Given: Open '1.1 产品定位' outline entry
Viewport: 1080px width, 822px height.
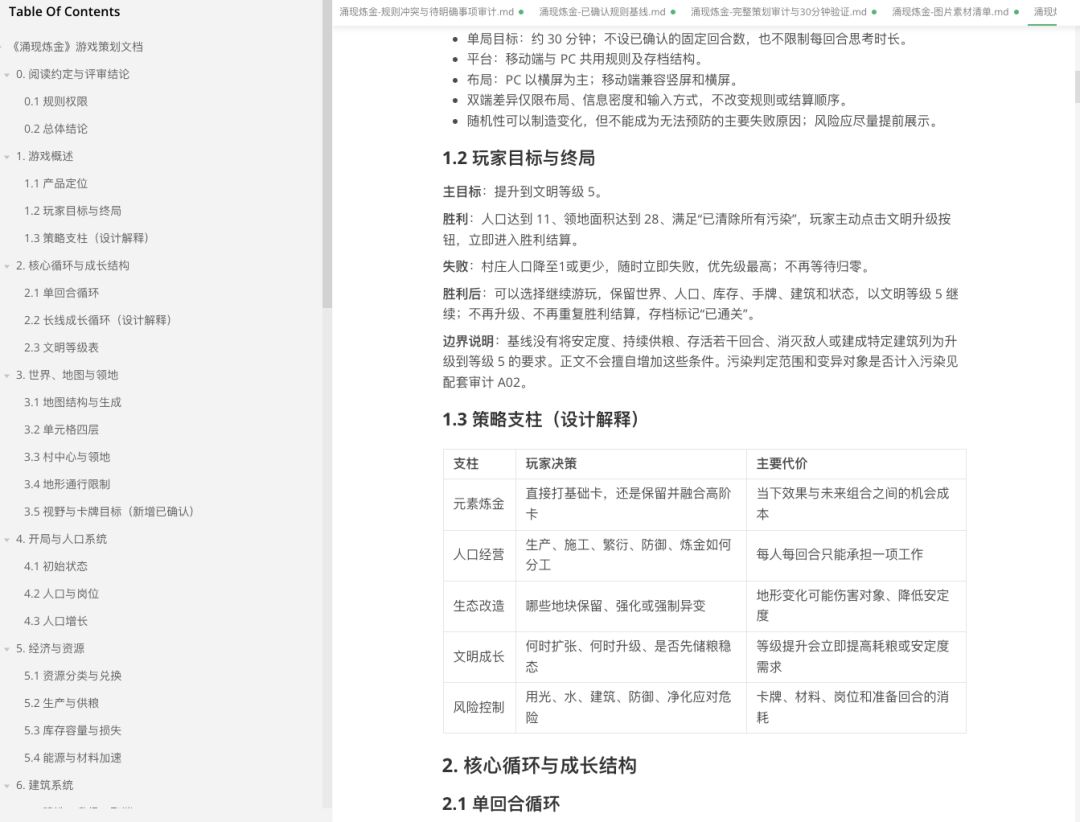Looking at the screenshot, I should click(56, 183).
